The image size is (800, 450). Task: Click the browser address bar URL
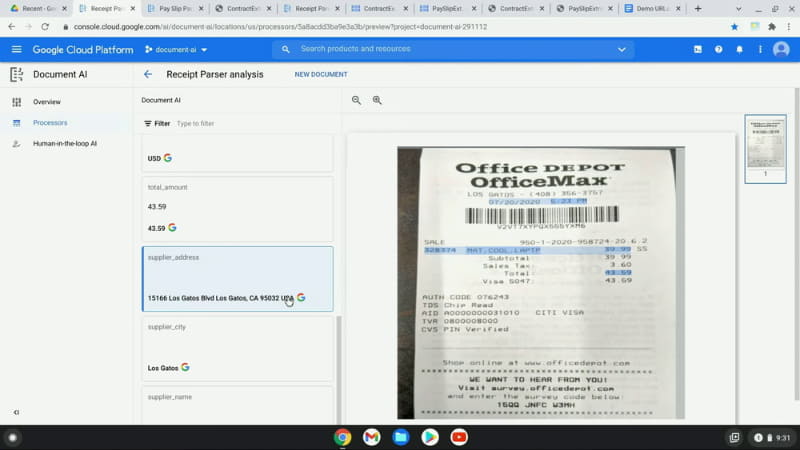tap(280, 27)
